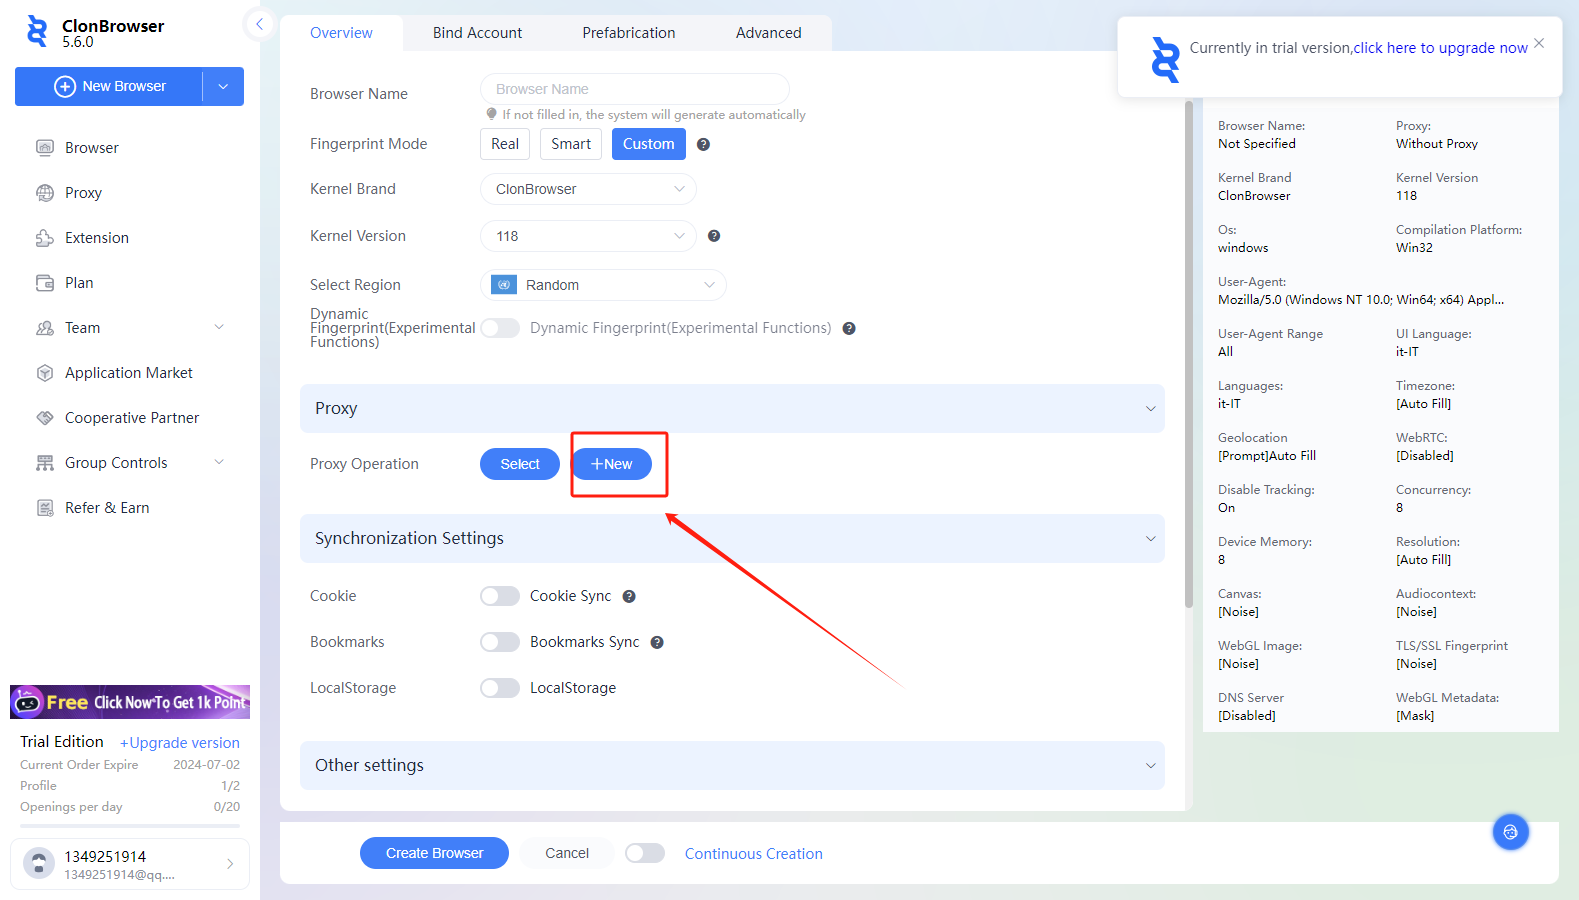Collapse the Proxy section

[1150, 409]
